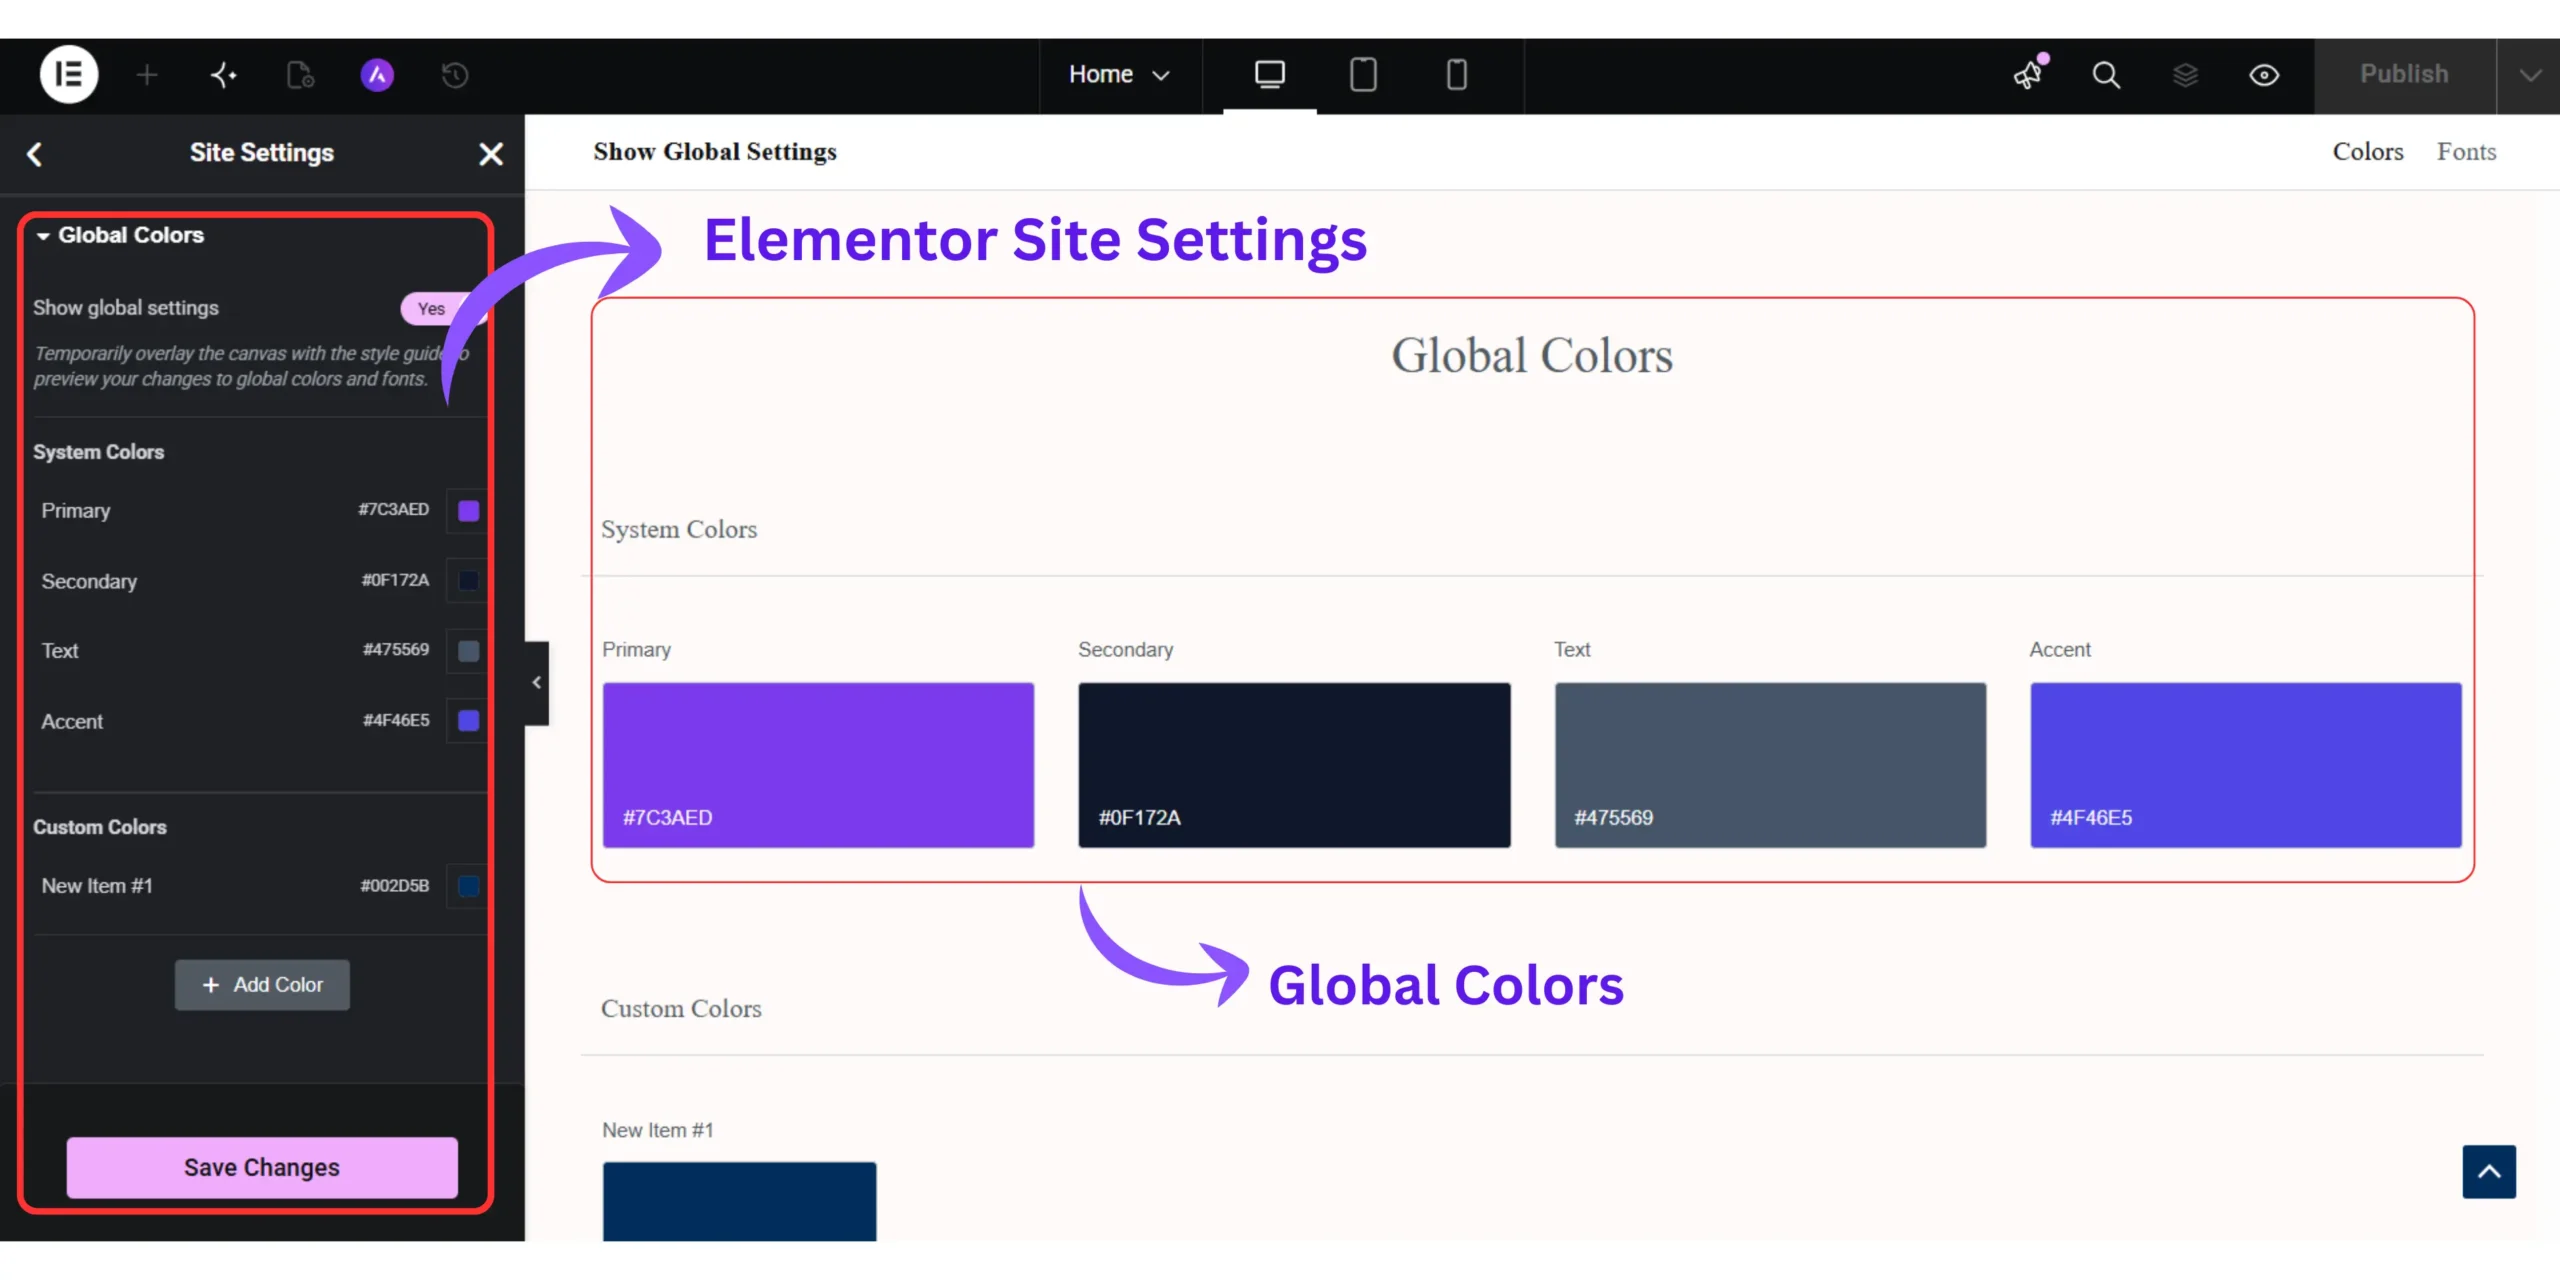The image size is (2560, 1280).
Task: Click the Publish button
Action: [2404, 75]
